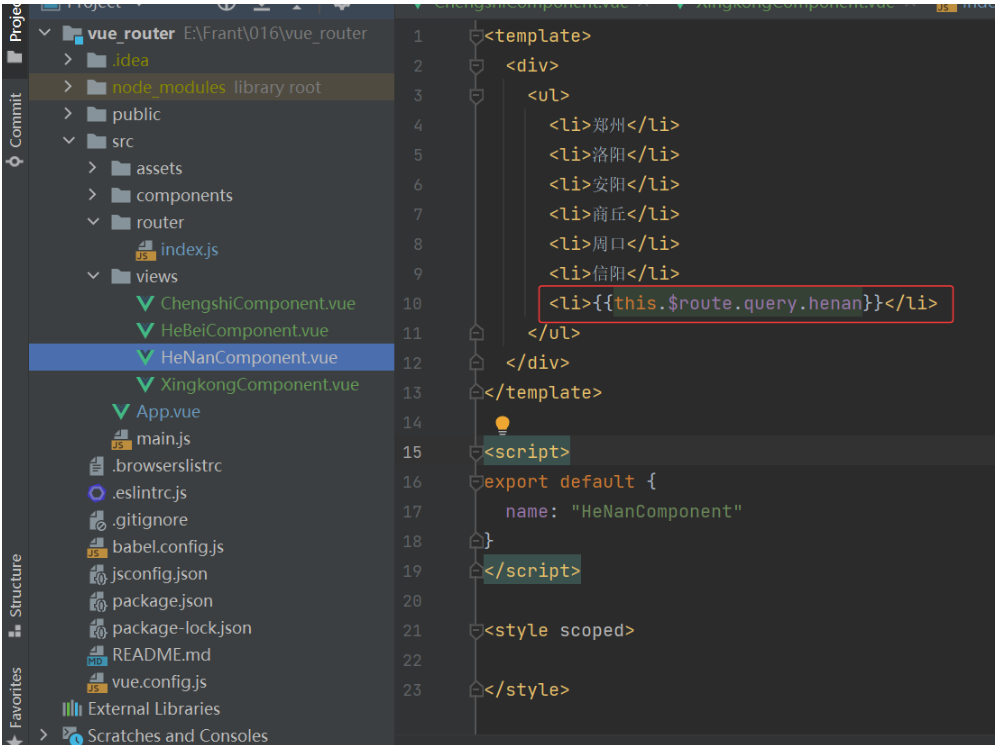995x745 pixels.
Task: Open .gitignore file
Action: [x=150, y=520]
